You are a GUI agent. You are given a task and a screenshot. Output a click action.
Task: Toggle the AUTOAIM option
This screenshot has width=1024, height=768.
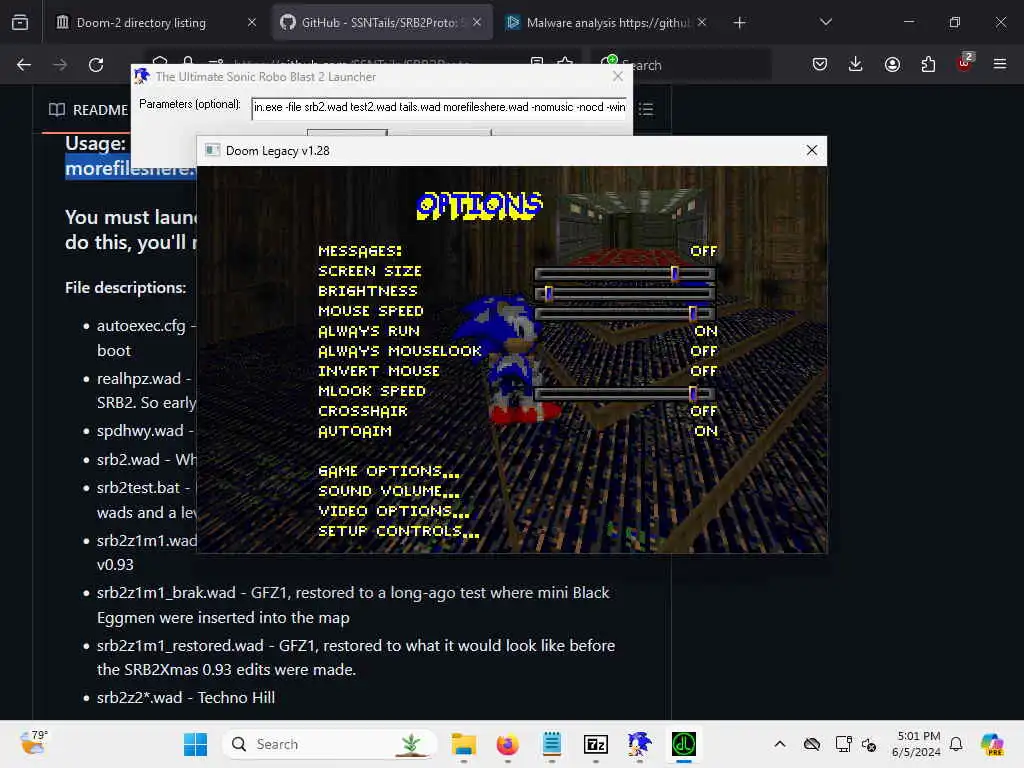pos(517,431)
